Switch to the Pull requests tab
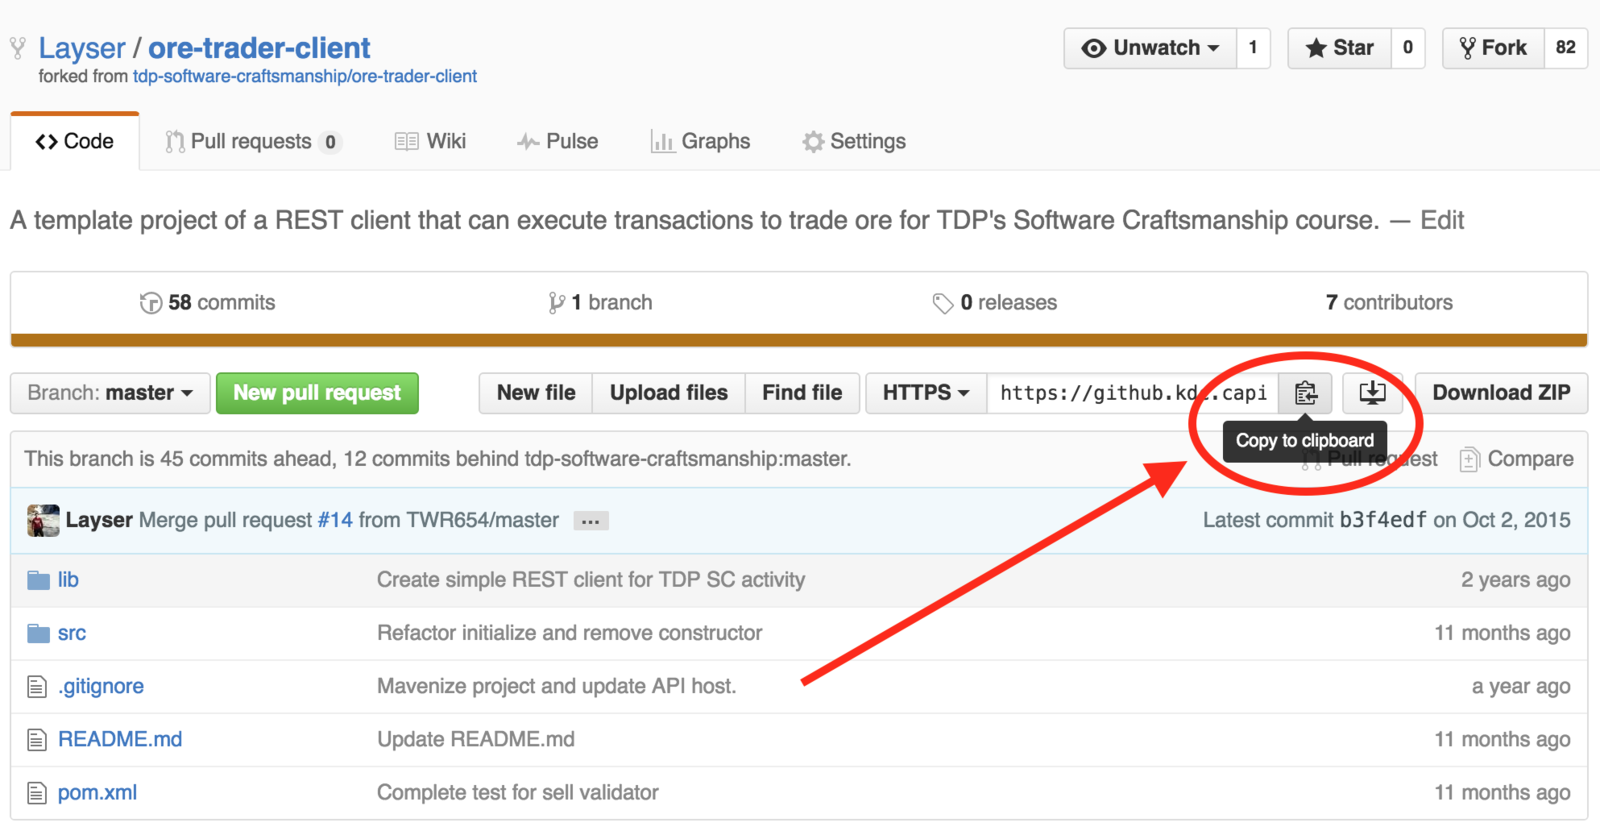This screenshot has width=1600, height=835. click(253, 142)
